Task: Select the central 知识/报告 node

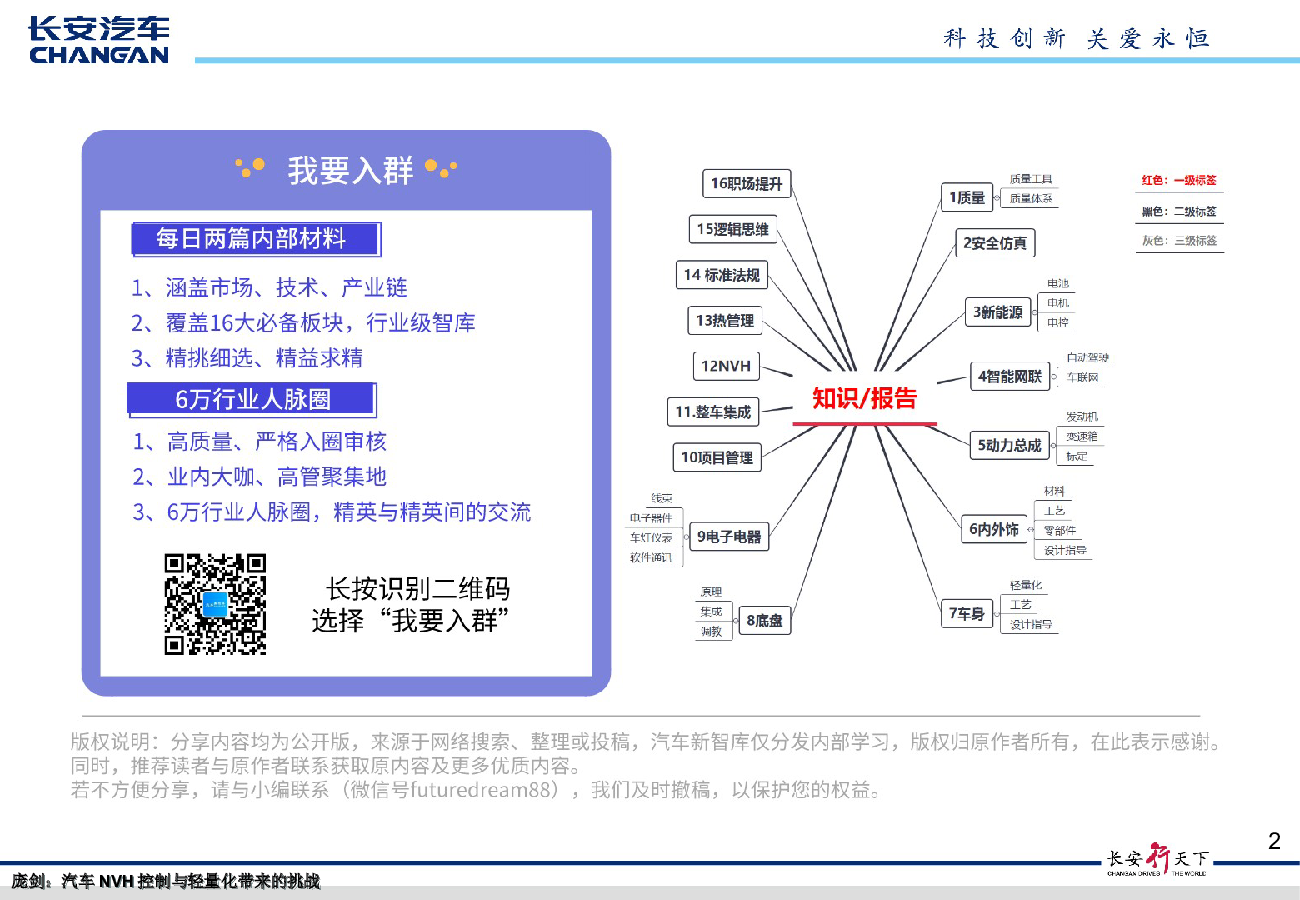Action: (x=864, y=398)
